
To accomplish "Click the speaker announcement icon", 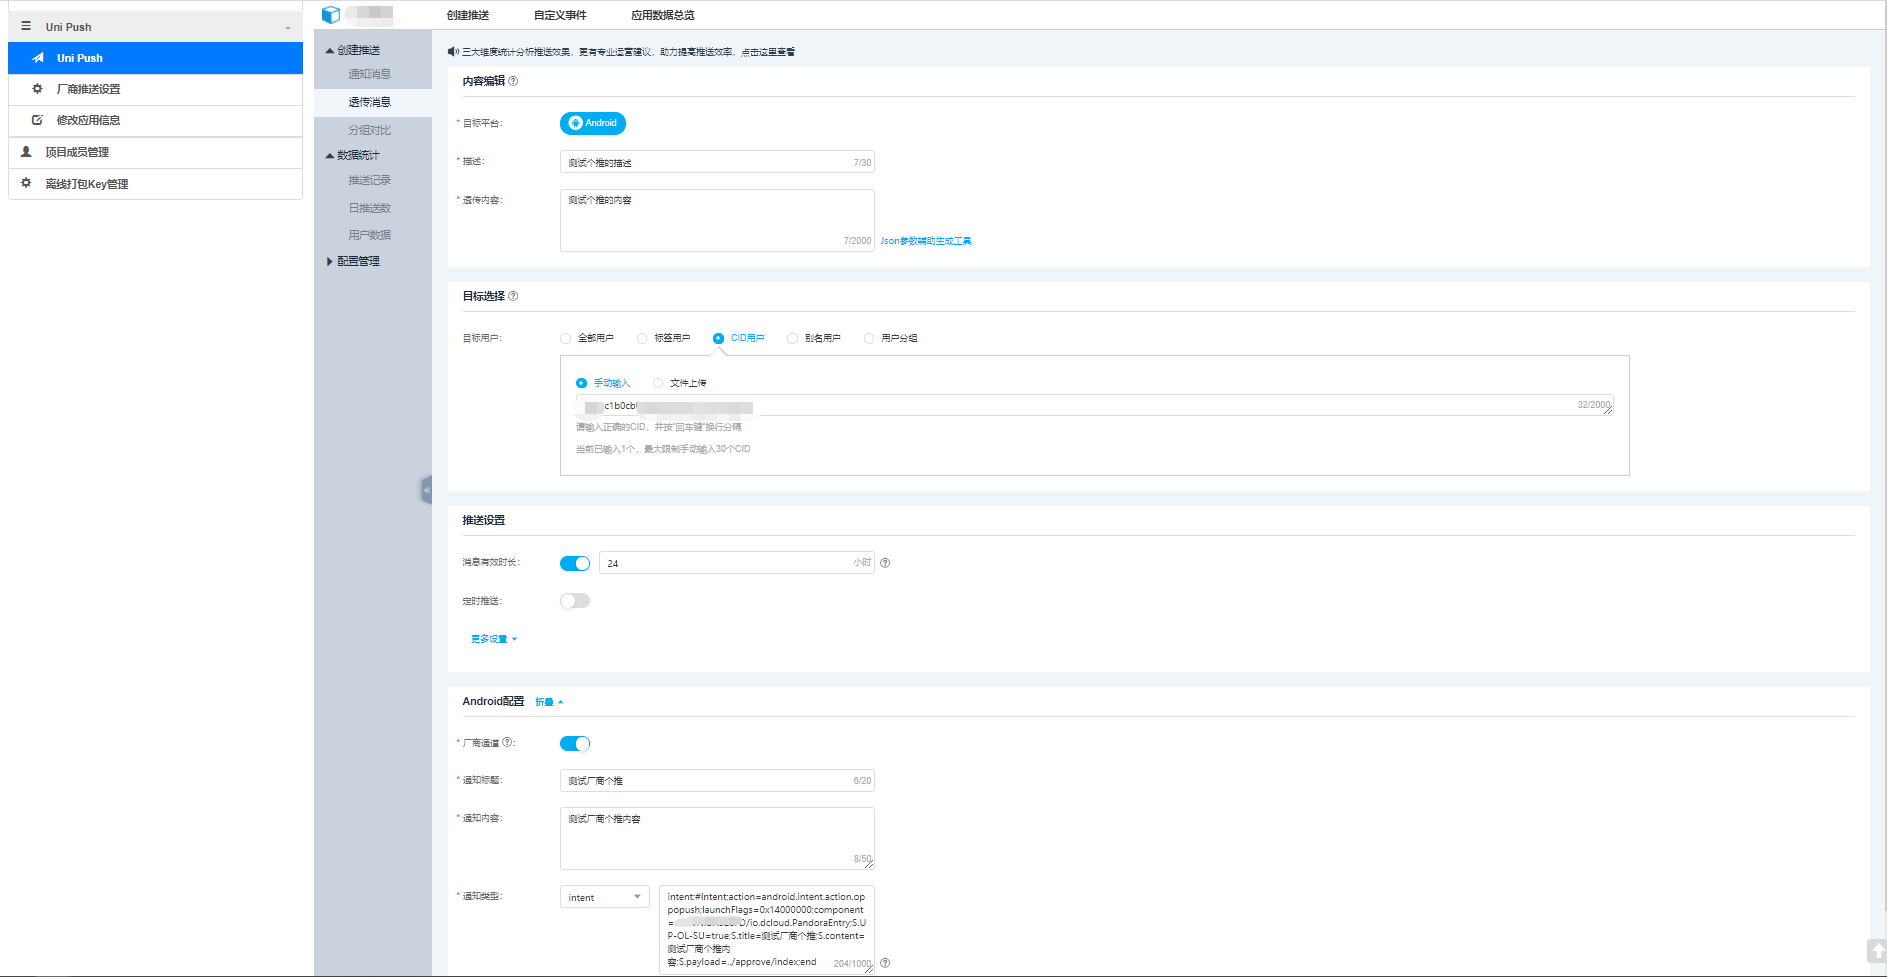I will 452,51.
